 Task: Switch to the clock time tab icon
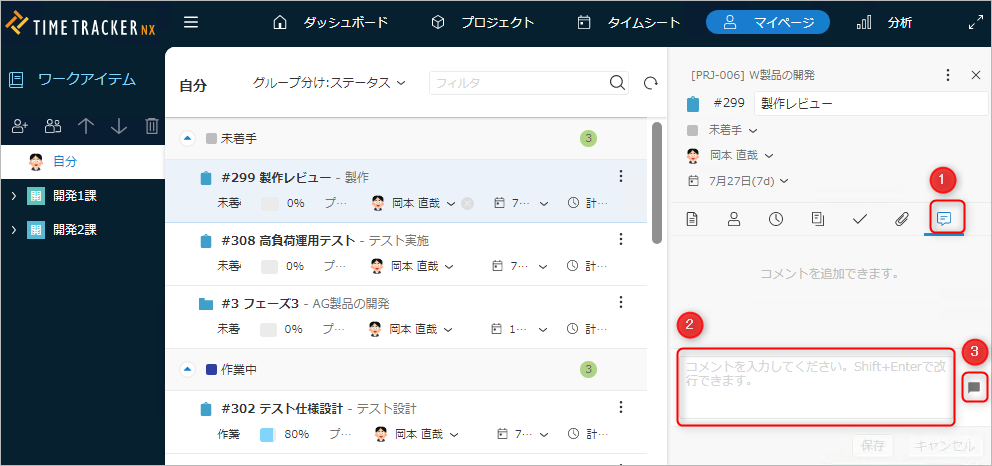(x=776, y=219)
